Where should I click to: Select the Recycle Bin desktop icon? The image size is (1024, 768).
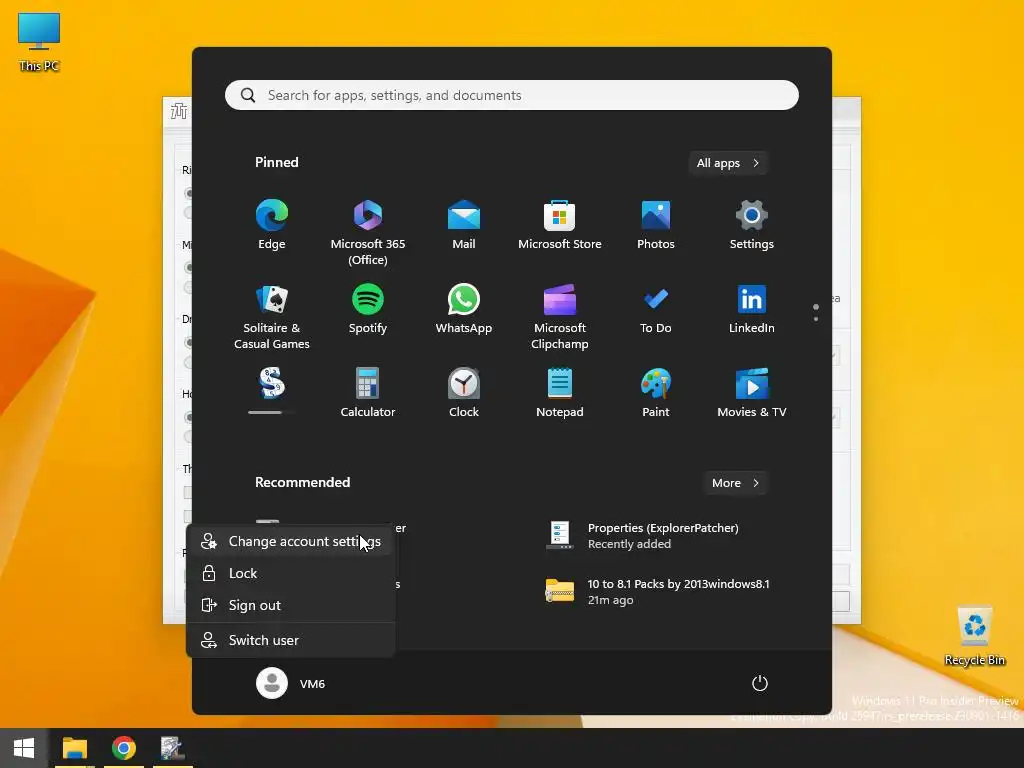tap(974, 636)
